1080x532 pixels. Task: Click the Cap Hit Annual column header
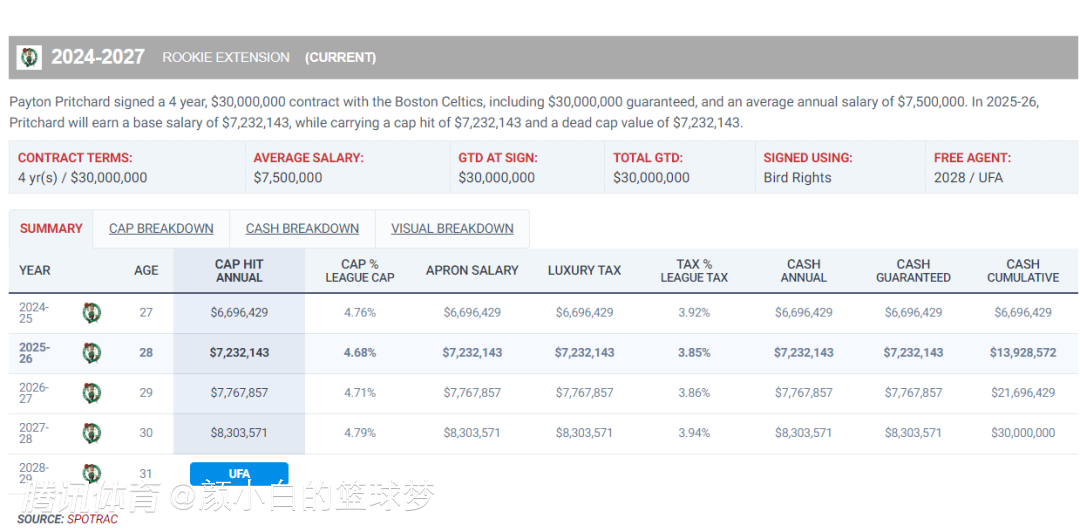pos(239,271)
